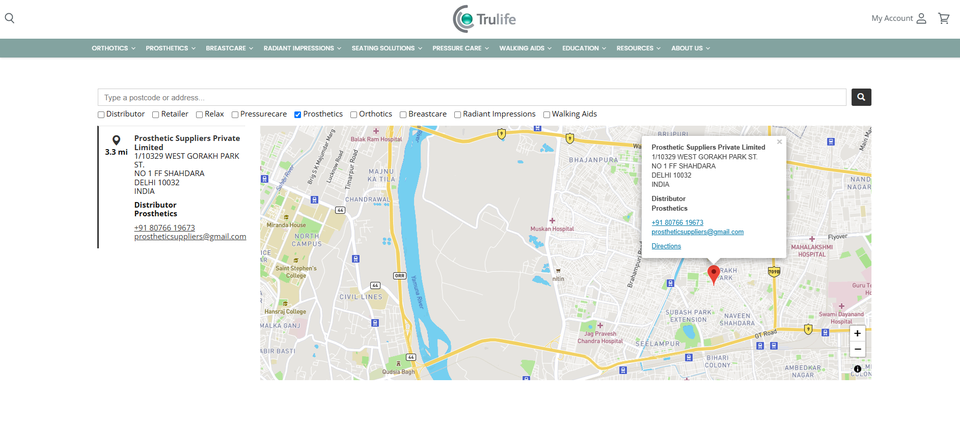Expand the Pressure Care navigation menu

(x=460, y=48)
